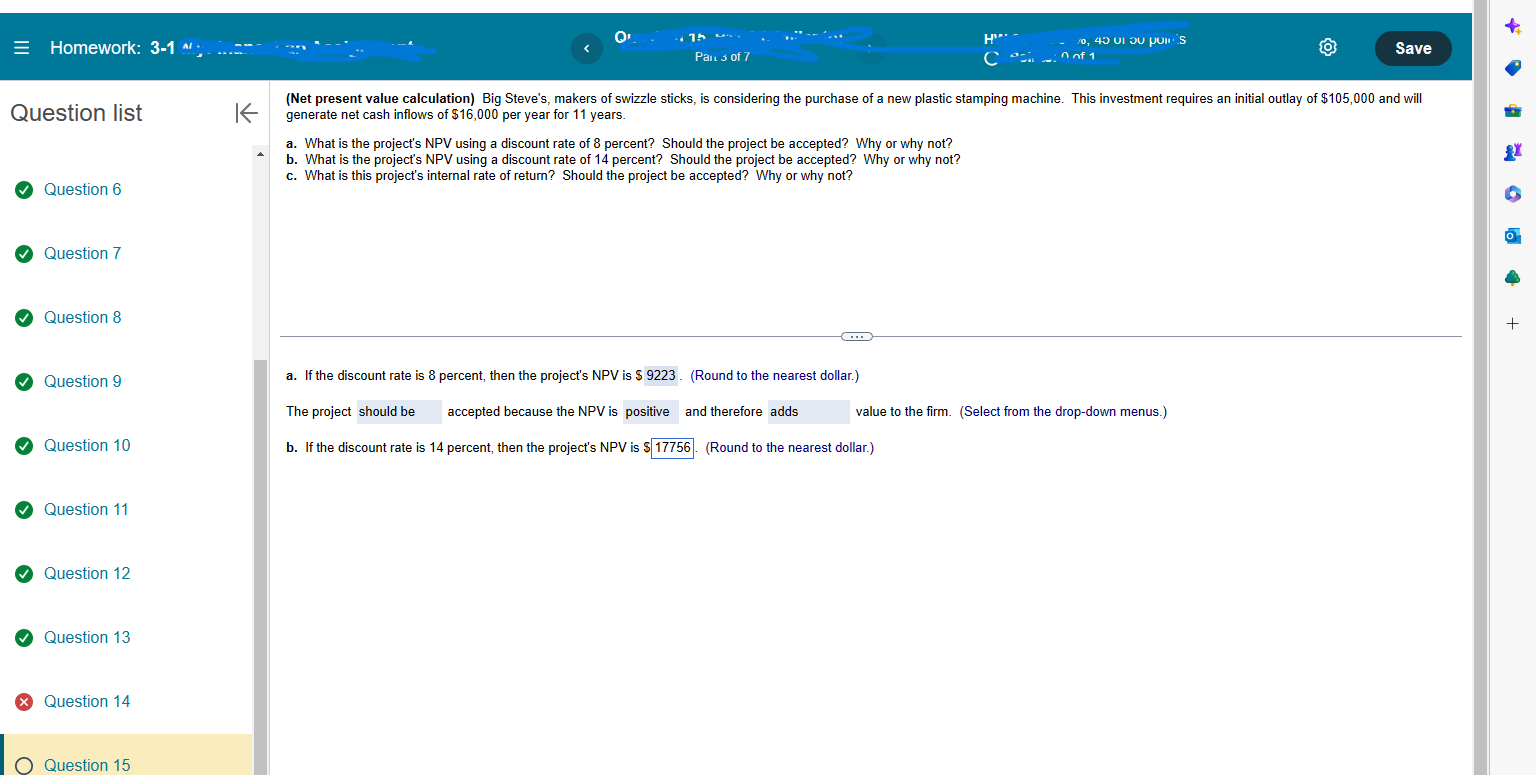This screenshot has height=775, width=1536.
Task: Open Copilot in the browser sidebar
Action: (1512, 25)
